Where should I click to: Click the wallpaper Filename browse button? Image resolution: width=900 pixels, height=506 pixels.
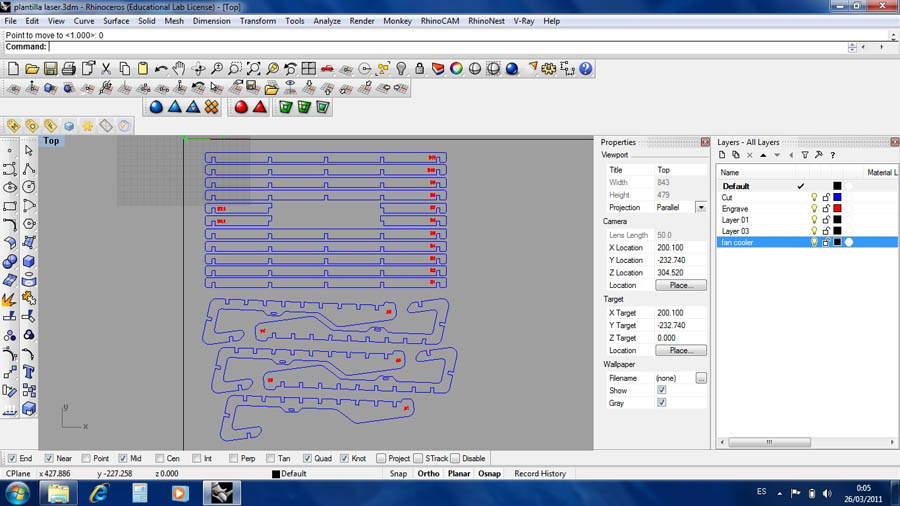pyautogui.click(x=701, y=378)
